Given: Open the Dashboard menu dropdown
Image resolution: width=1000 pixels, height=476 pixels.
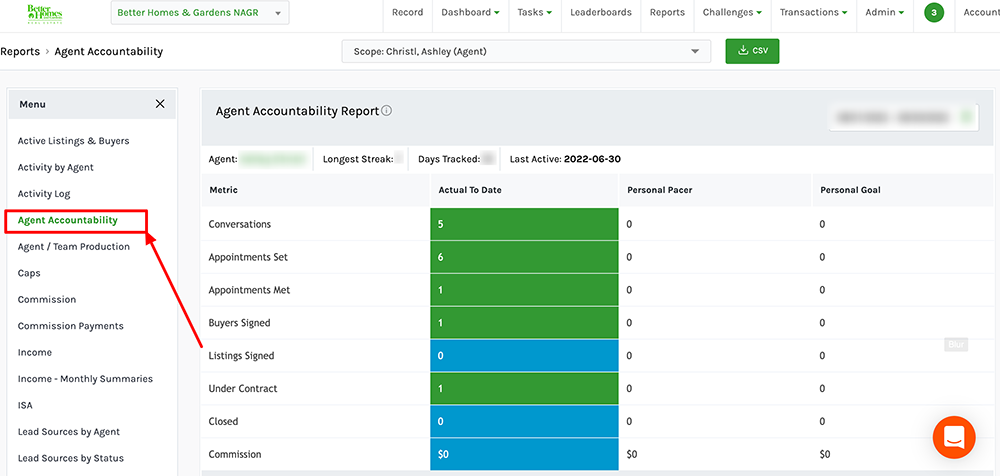Looking at the screenshot, I should tap(470, 13).
